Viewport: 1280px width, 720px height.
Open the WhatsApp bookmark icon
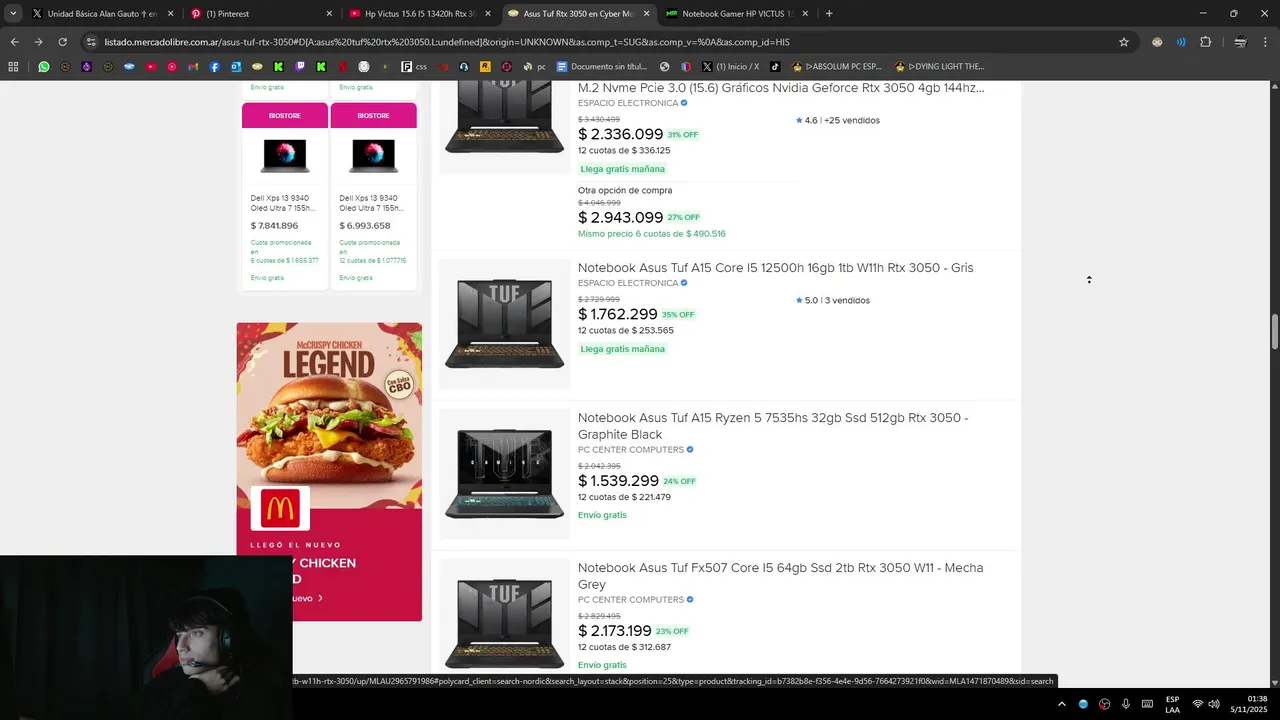coord(44,67)
